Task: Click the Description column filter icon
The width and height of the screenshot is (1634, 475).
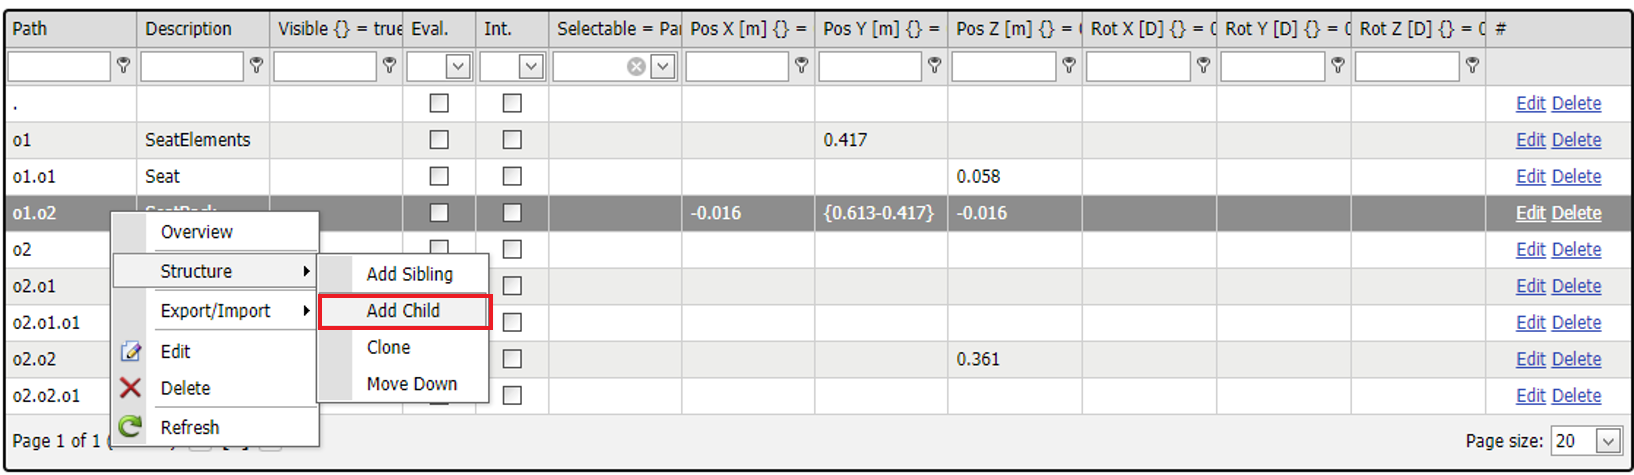Action: tap(256, 66)
